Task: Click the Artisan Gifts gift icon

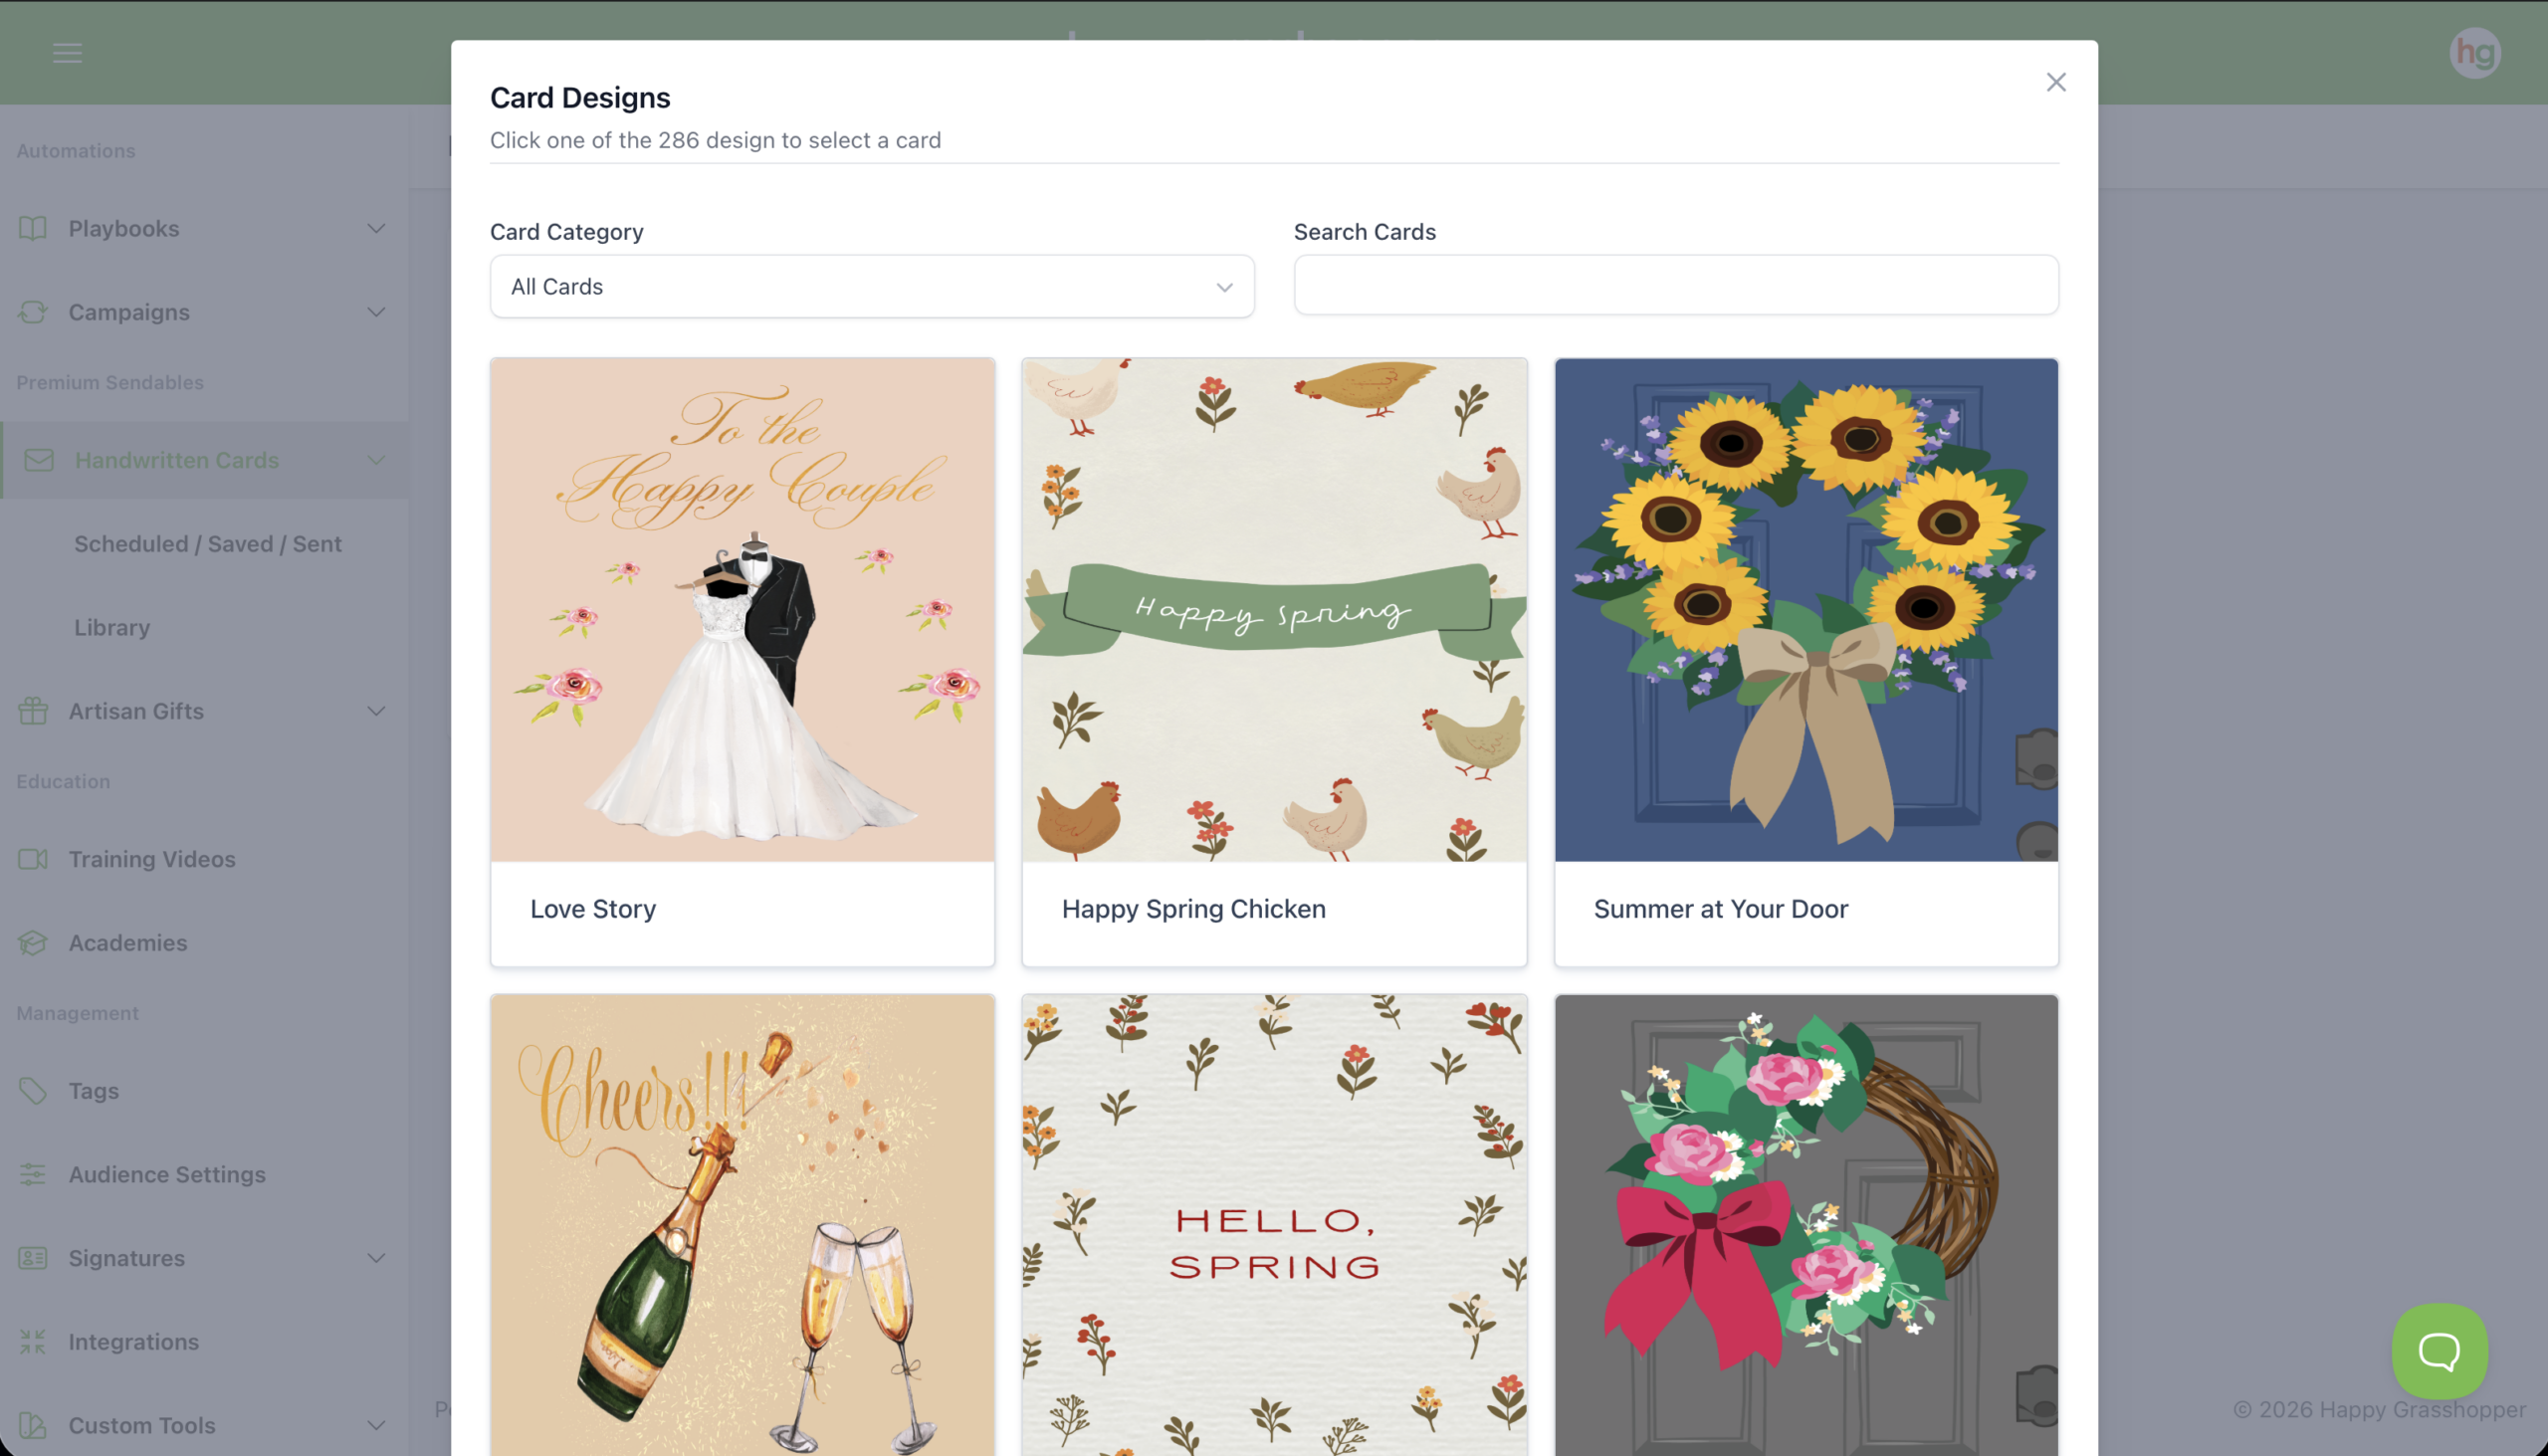Action: 33,711
